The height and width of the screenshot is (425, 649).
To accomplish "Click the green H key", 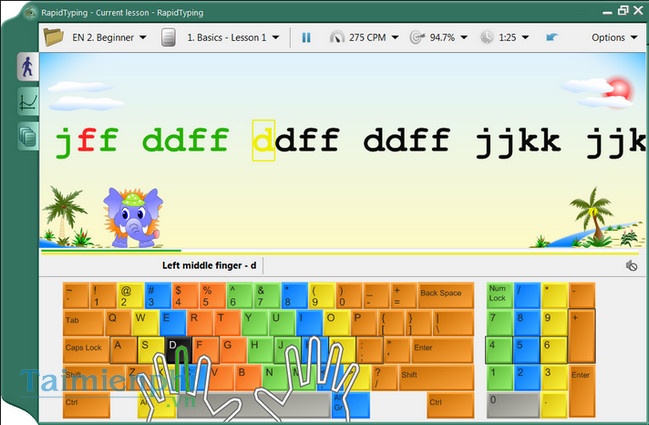I will (260, 350).
